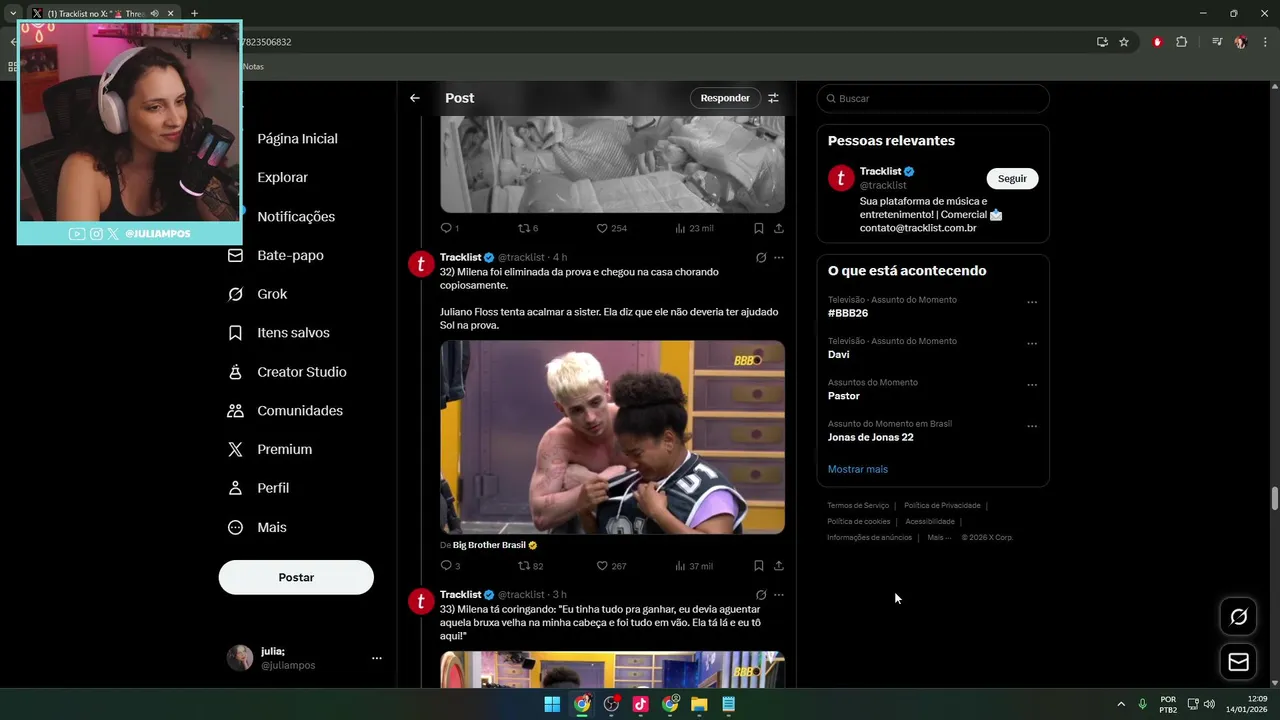Open Grok icon on post 33
This screenshot has width=1280, height=720.
761,595
